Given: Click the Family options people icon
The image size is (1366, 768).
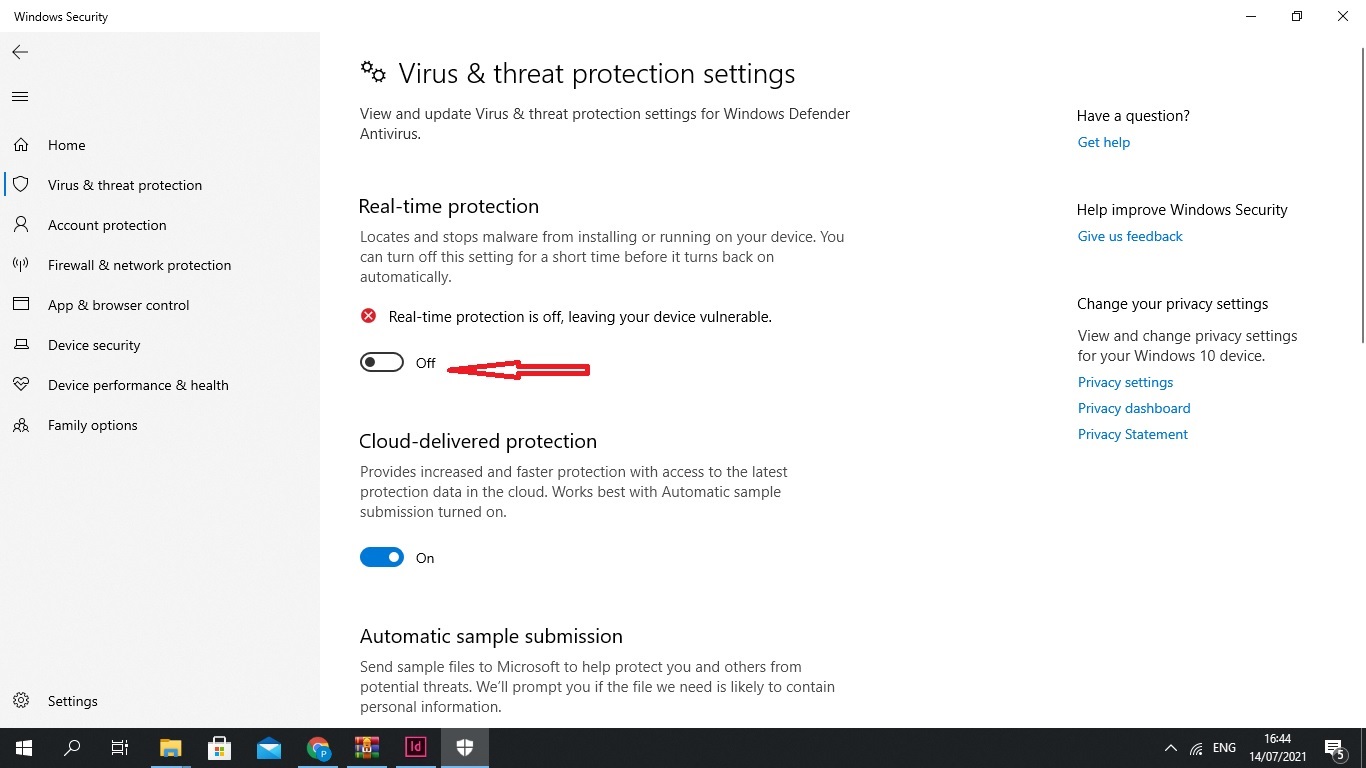Looking at the screenshot, I should coord(21,425).
